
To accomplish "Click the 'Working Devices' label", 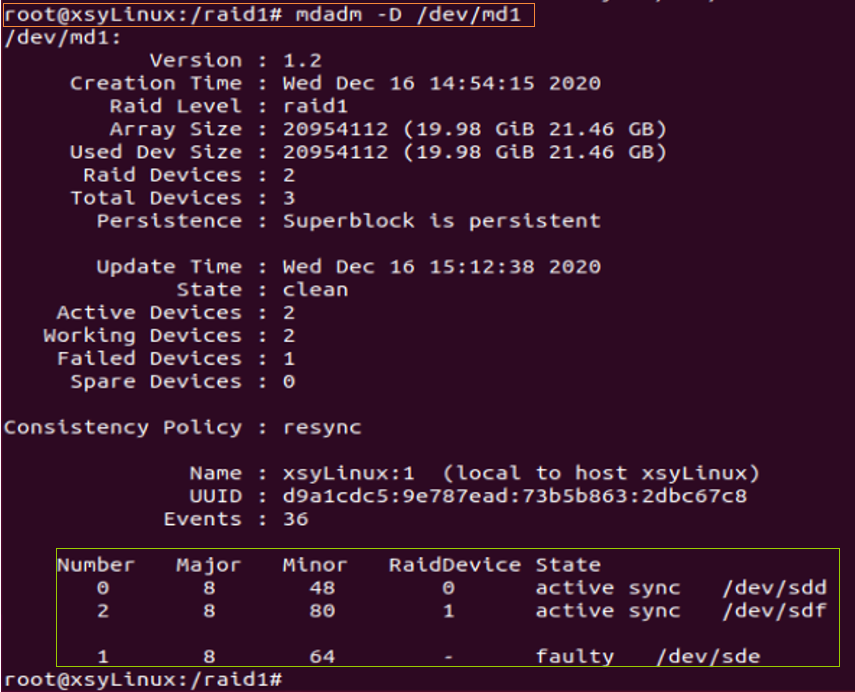I will [142, 336].
